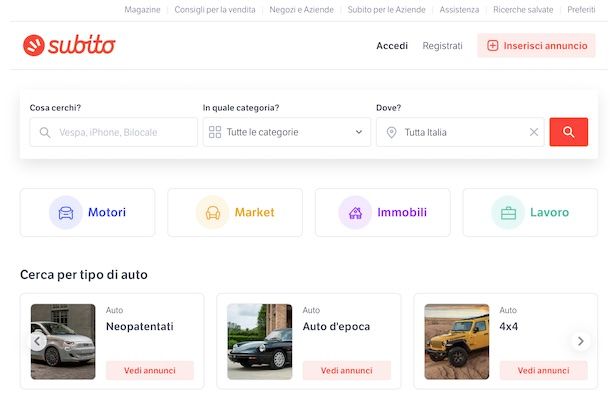Image resolution: width=610 pixels, height=411 pixels.
Task: Click the red search magnifier button
Action: (x=568, y=132)
